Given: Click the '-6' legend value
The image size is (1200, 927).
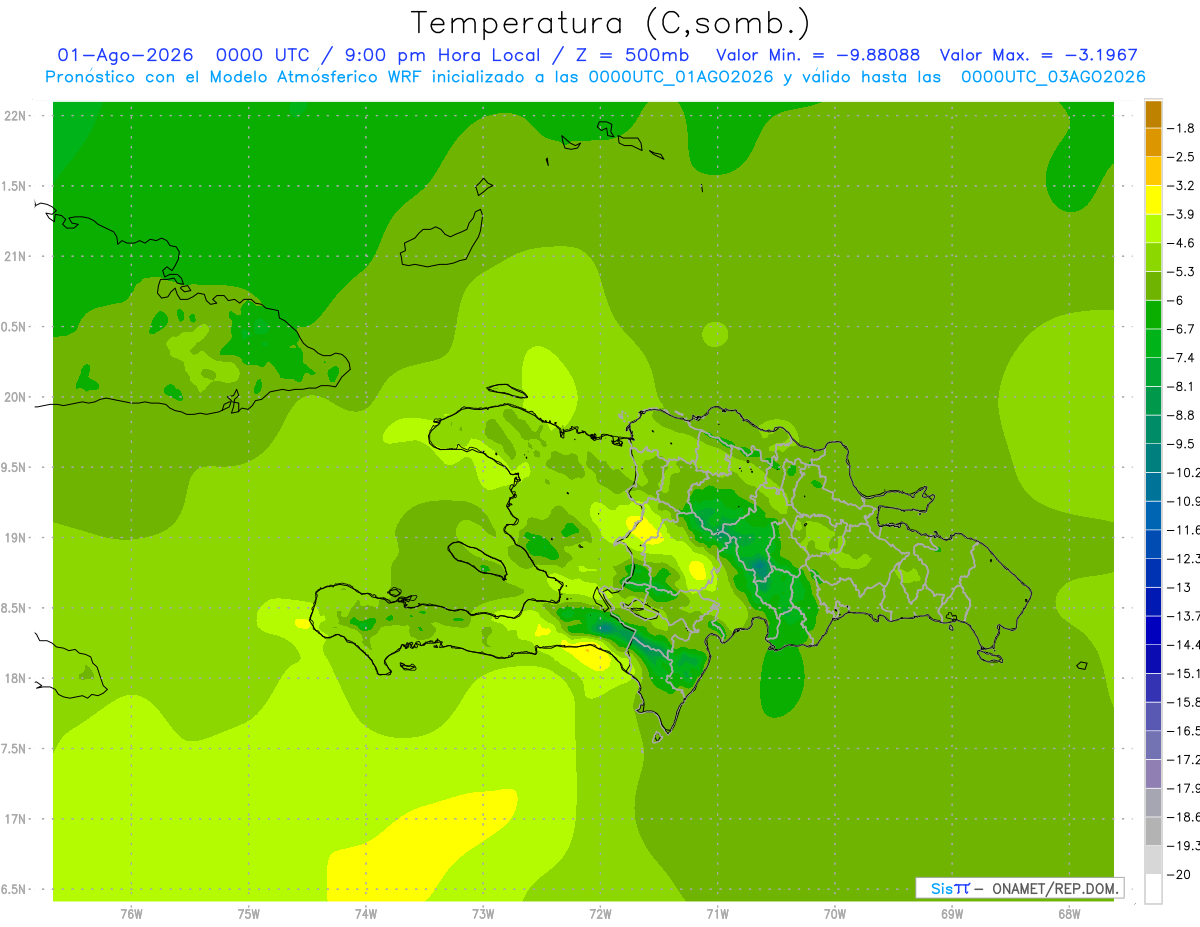Looking at the screenshot, I should coord(1176,300).
